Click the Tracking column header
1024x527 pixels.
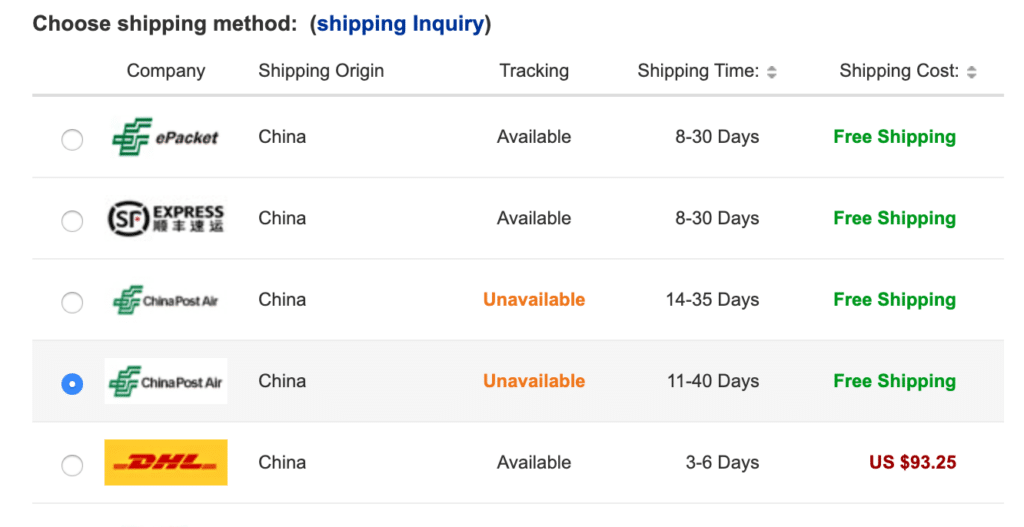click(x=534, y=71)
